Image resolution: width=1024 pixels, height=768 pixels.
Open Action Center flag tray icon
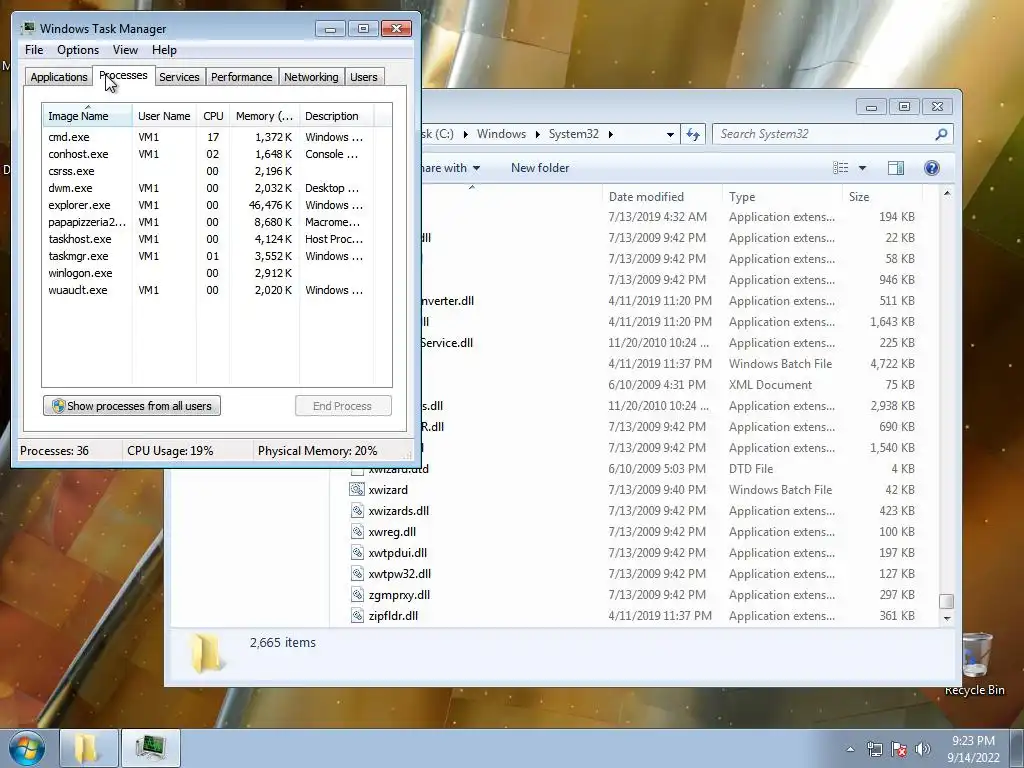pos(899,749)
